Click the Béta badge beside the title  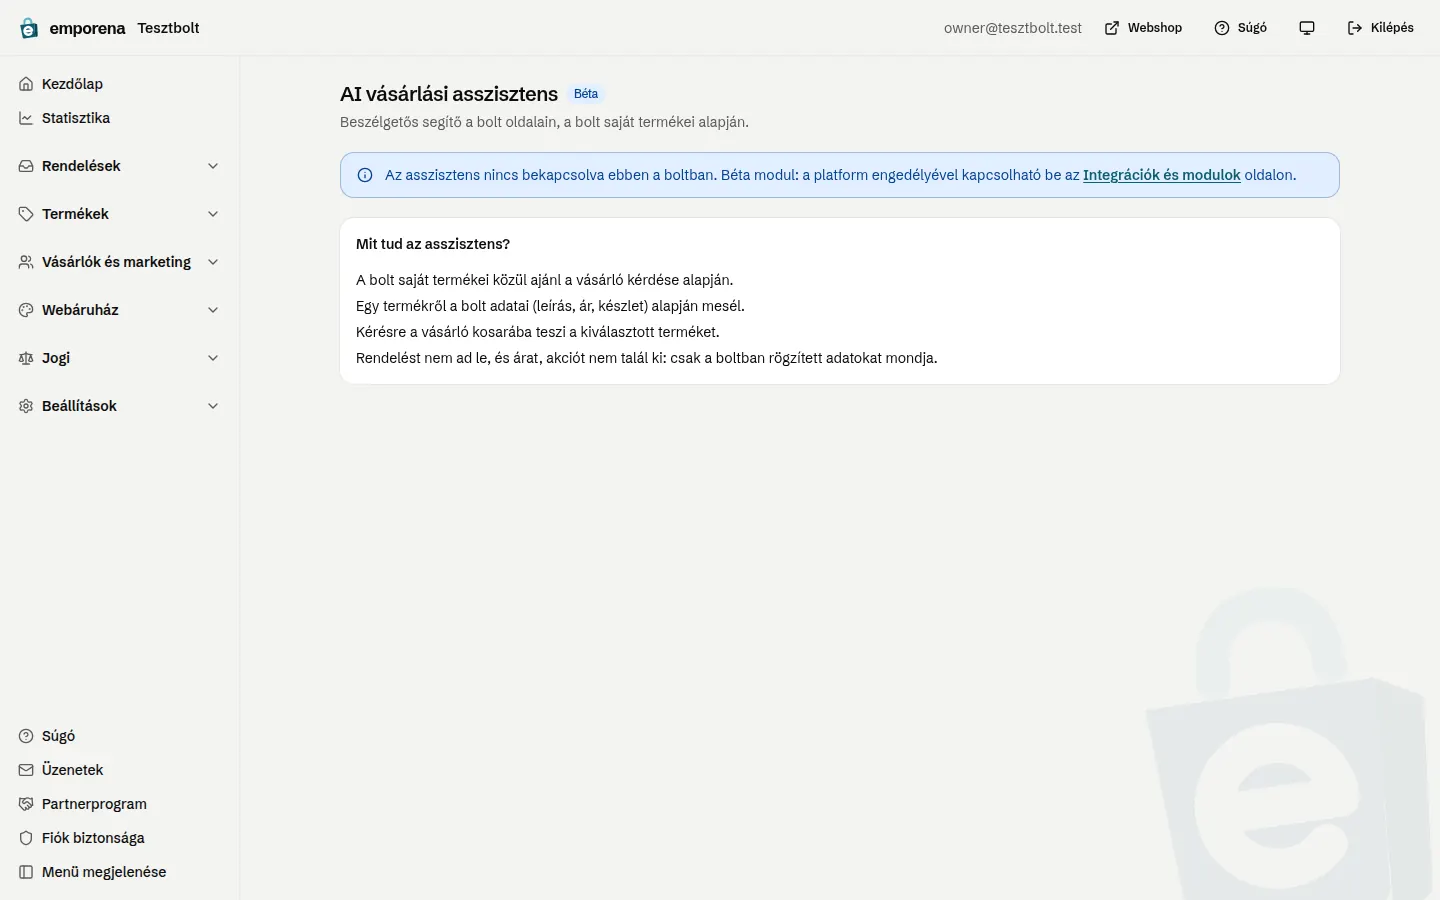(x=586, y=94)
